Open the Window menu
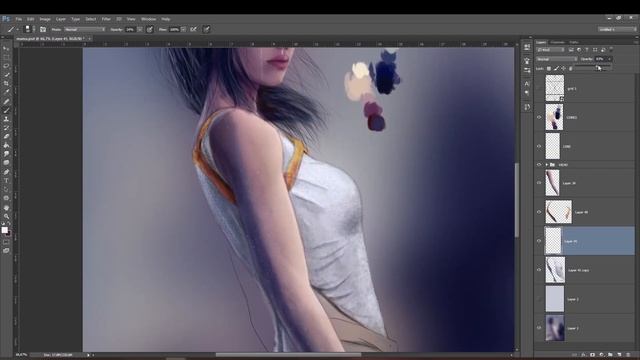This screenshot has height=360, width=640. coord(149,19)
